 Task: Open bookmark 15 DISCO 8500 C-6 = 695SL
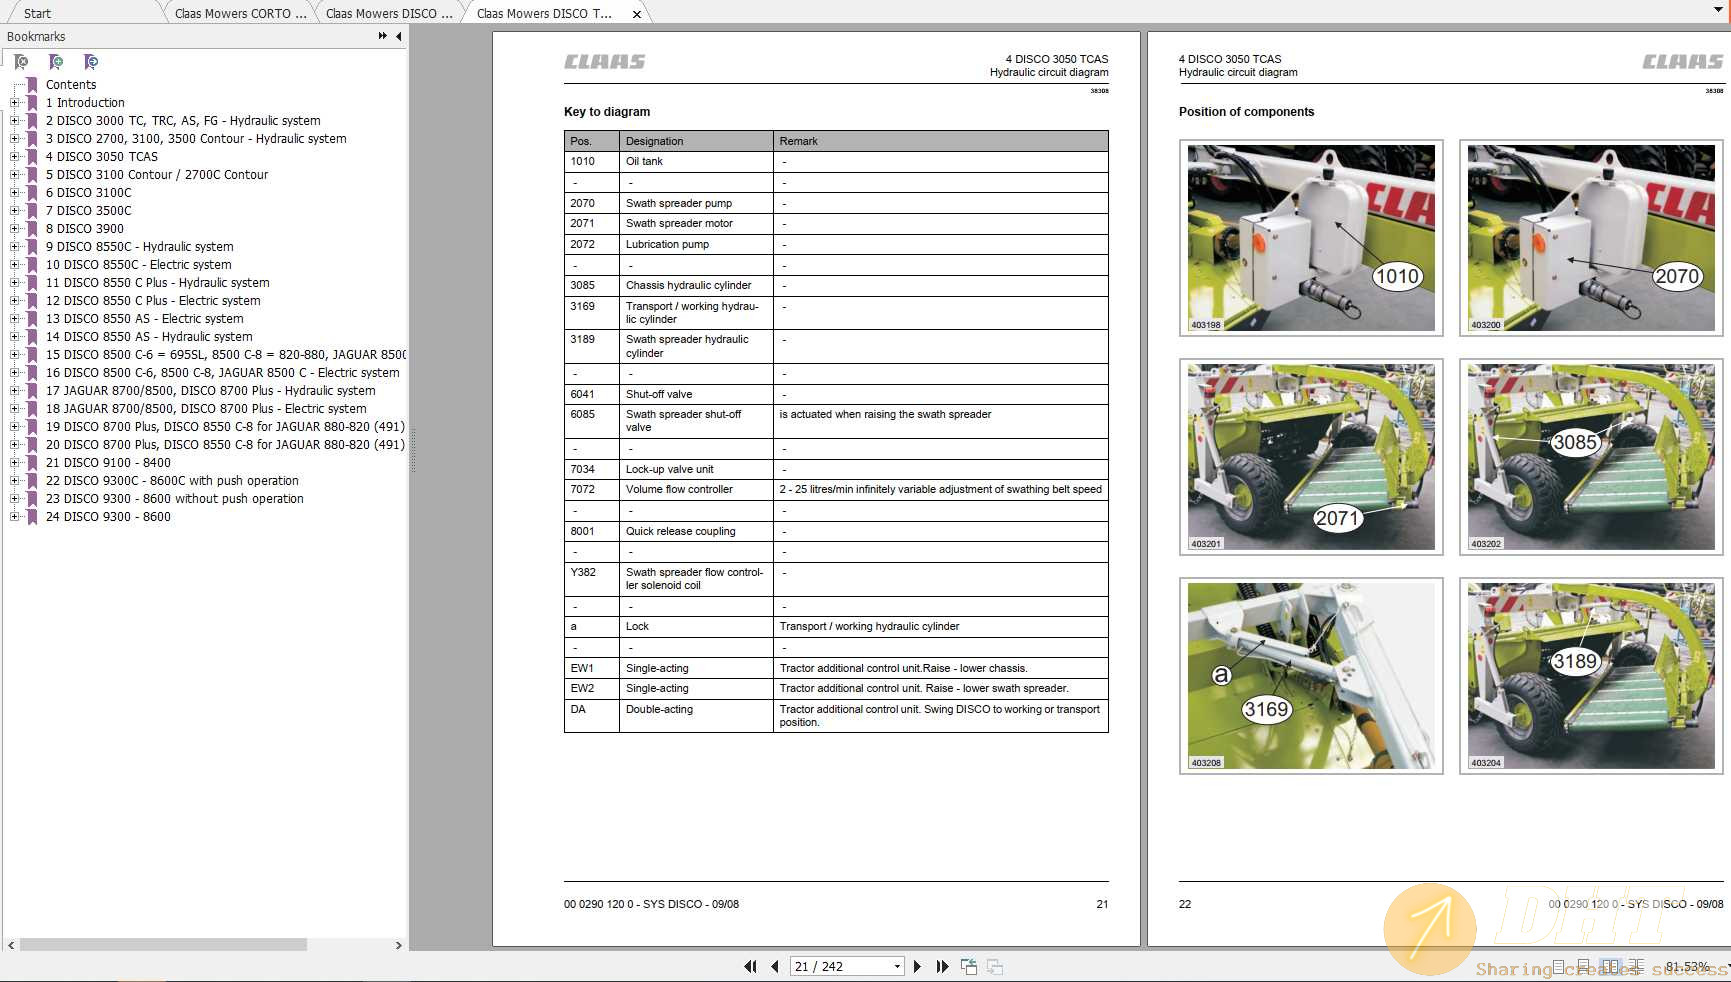tap(225, 355)
